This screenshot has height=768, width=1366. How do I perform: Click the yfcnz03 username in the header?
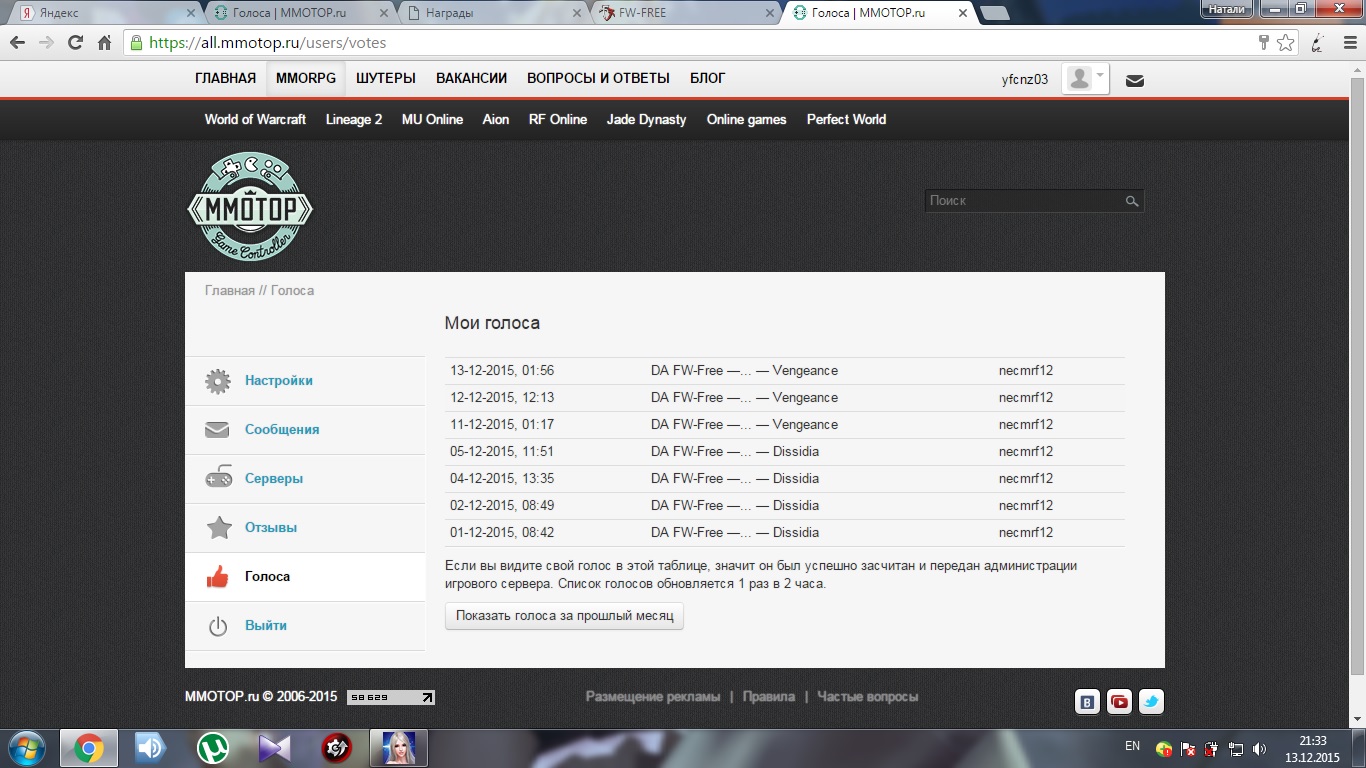(1025, 80)
